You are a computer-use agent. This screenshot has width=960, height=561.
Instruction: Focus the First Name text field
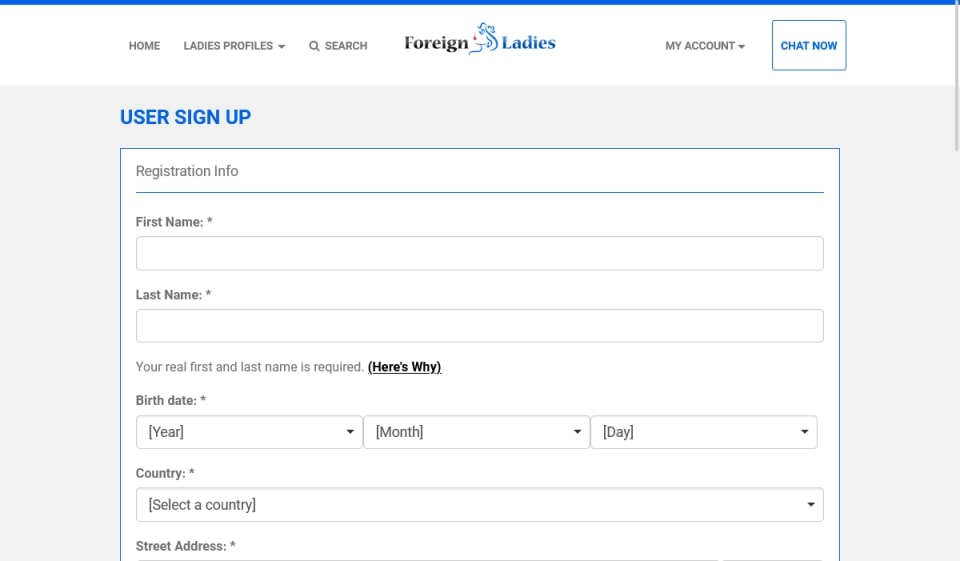479,253
